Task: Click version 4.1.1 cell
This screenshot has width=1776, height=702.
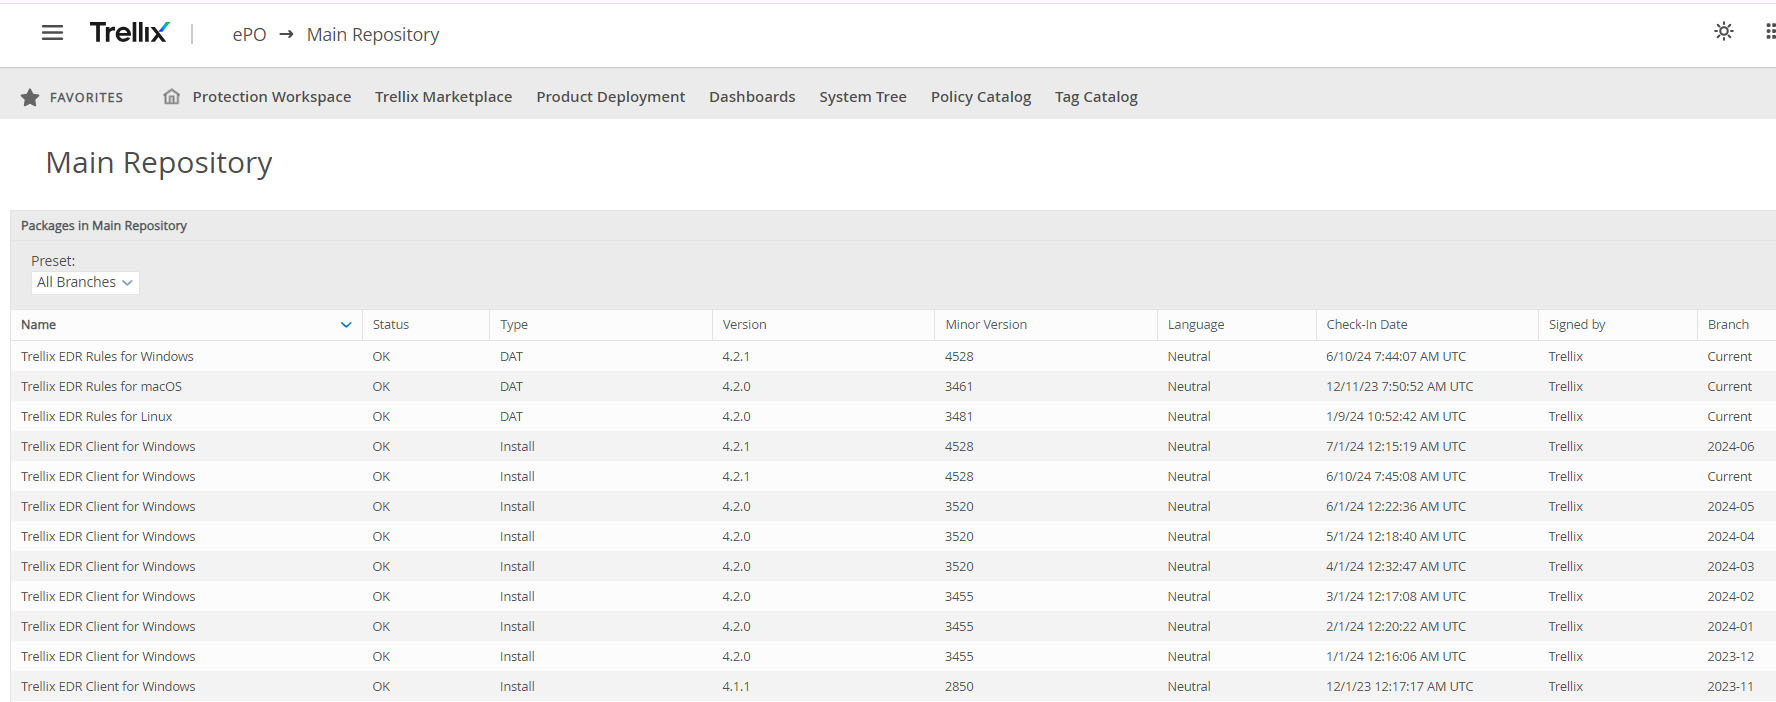Action: point(736,686)
